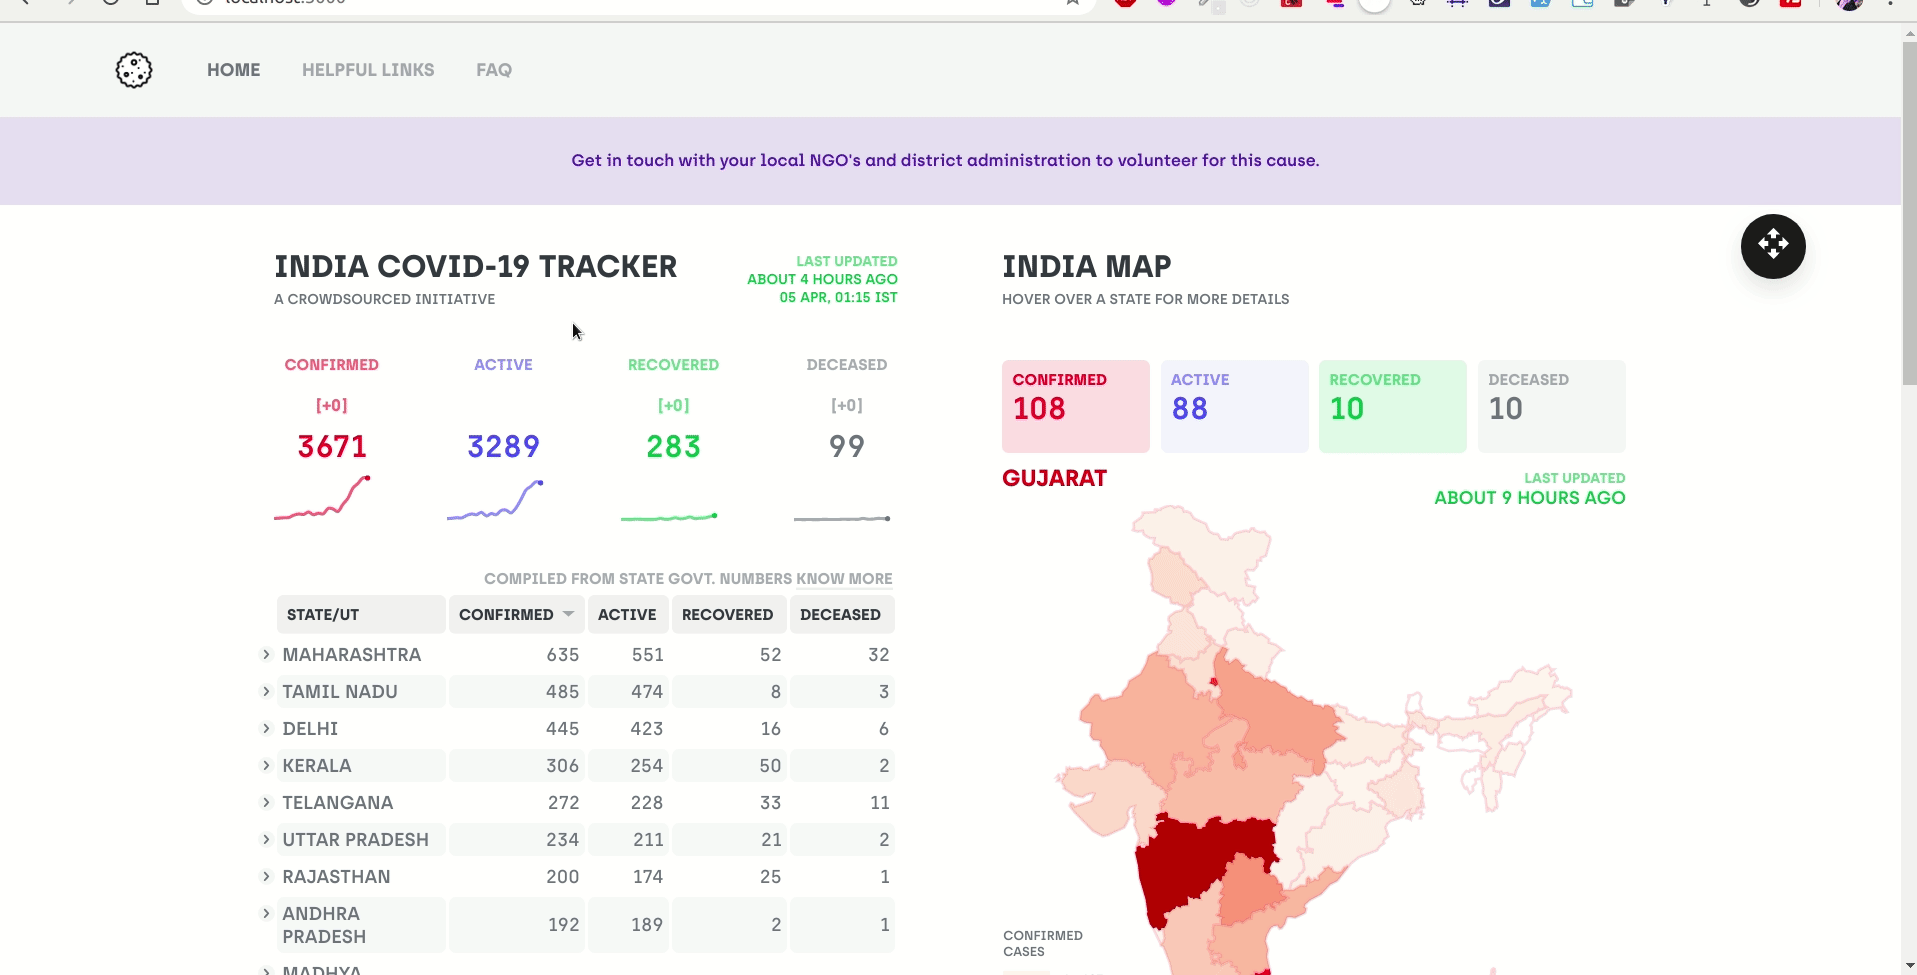Select the map Recovered 10 card
This screenshot has width=1917, height=975.
[x=1393, y=406]
